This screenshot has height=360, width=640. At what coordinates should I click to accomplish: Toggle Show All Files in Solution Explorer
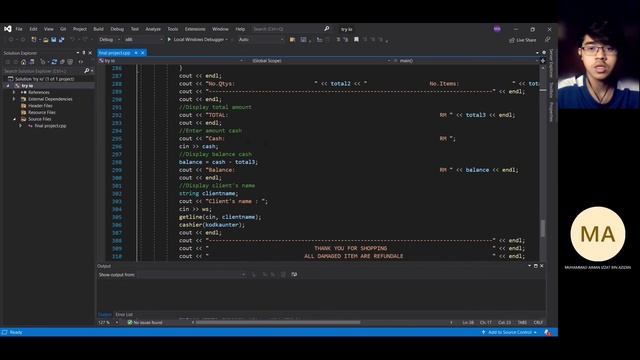[70, 62]
